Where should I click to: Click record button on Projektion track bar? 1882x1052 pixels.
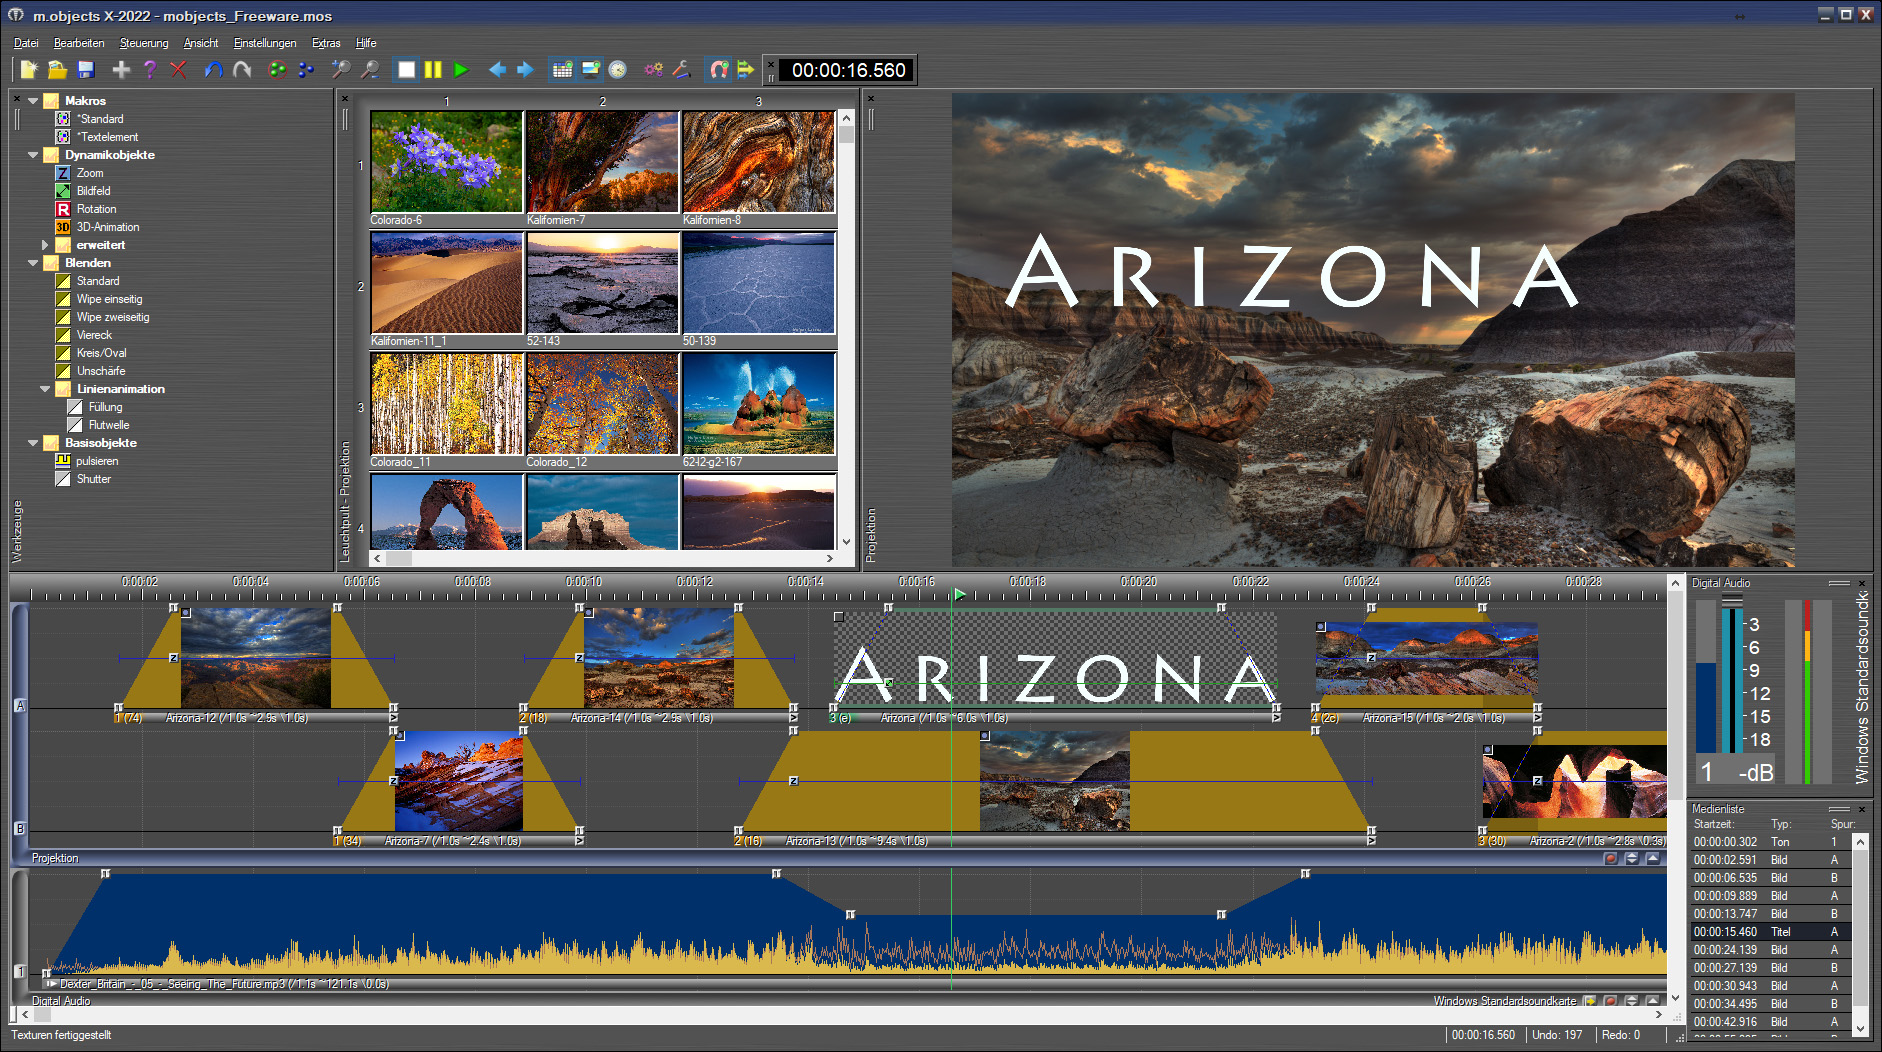1610,859
